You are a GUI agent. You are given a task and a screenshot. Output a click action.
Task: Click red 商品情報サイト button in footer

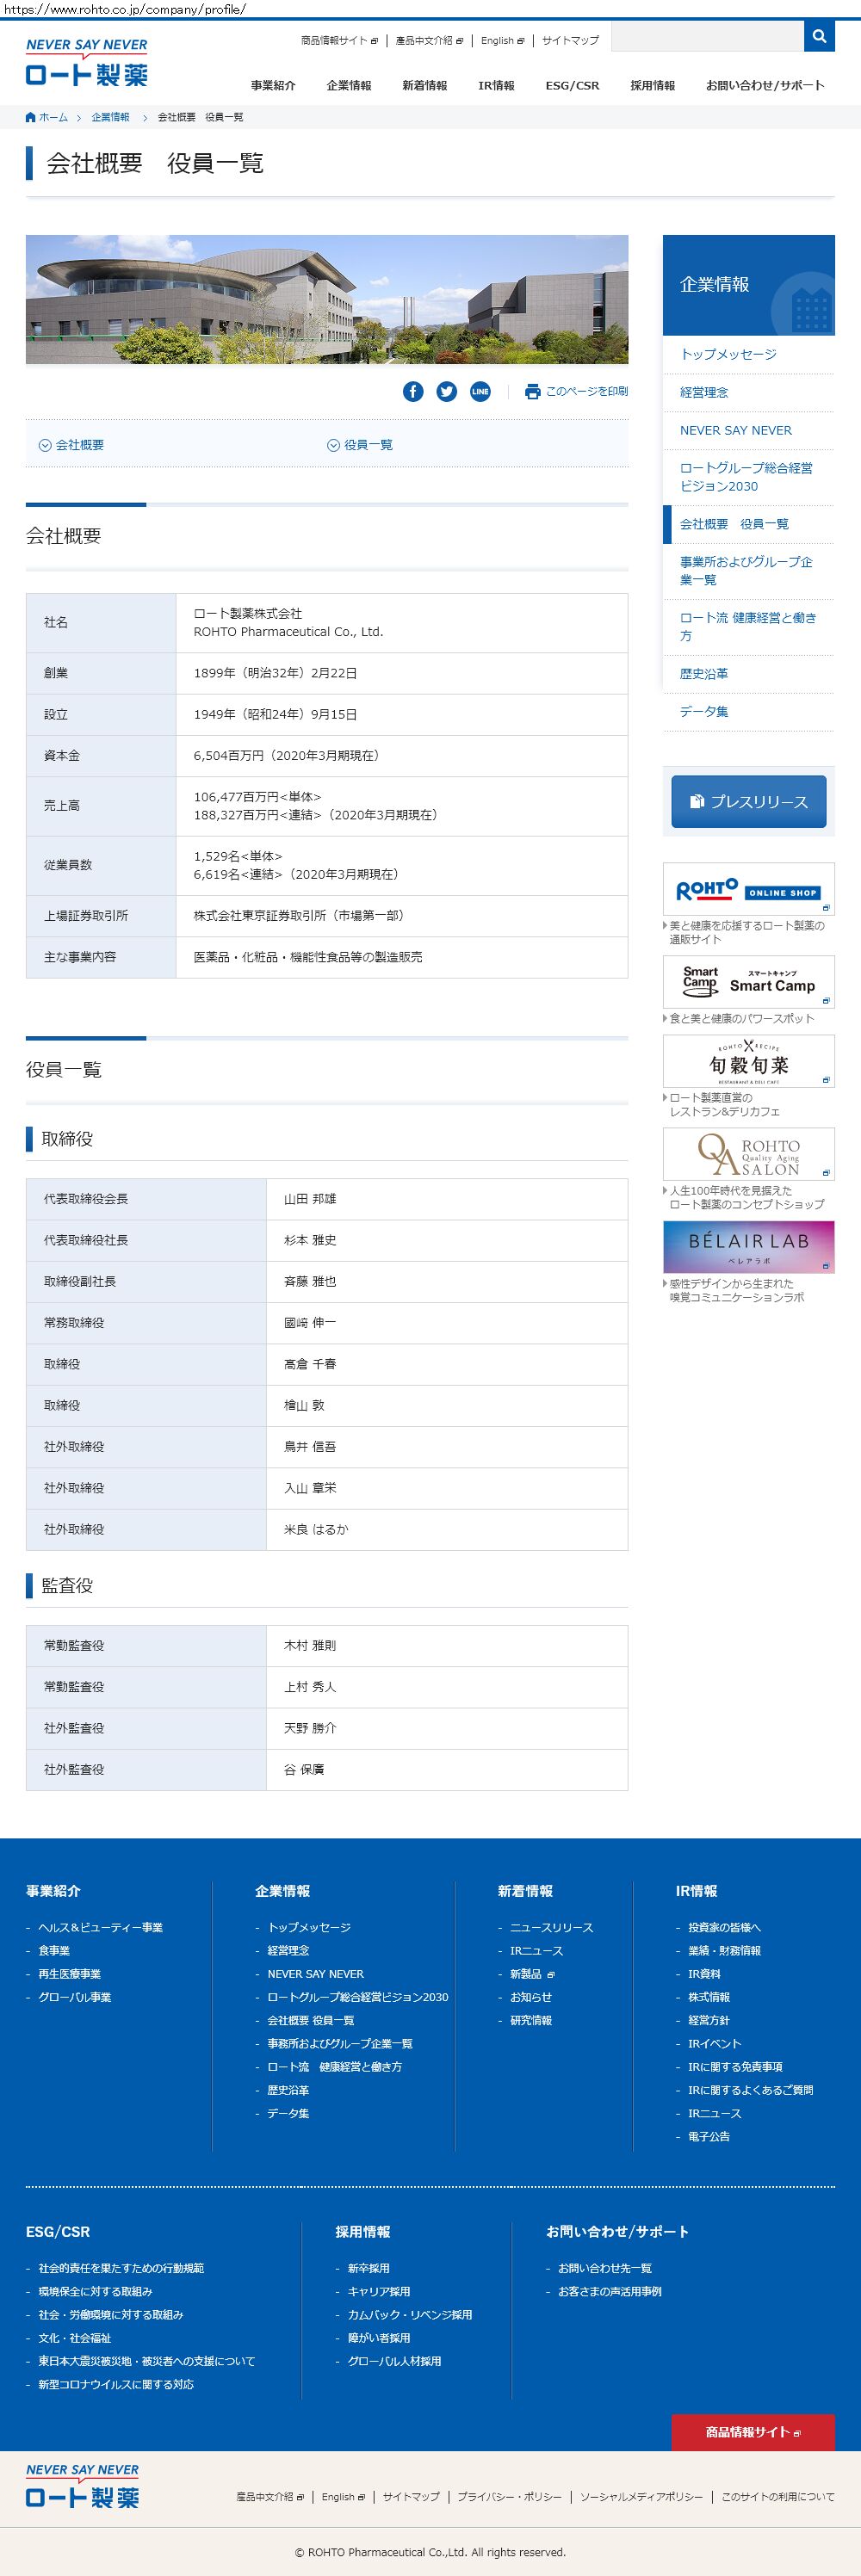pos(753,2432)
